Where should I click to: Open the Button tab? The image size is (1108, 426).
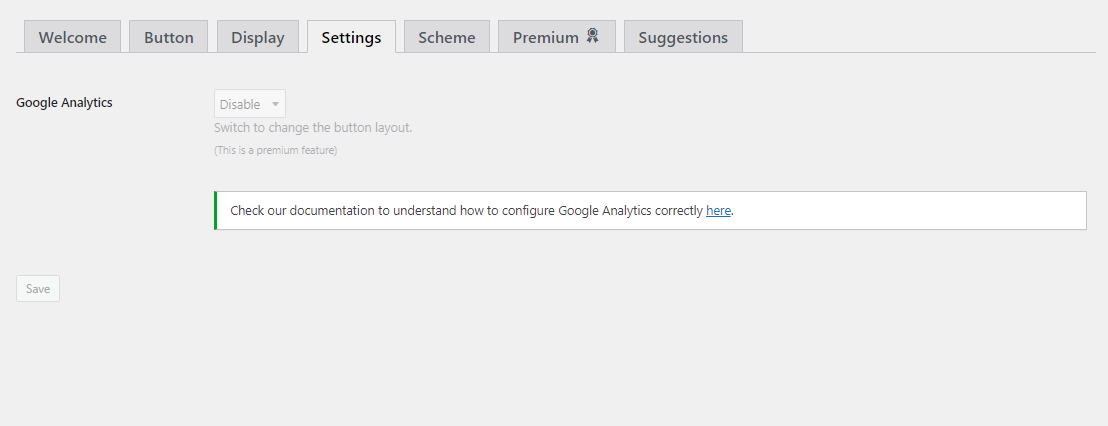[x=169, y=37]
